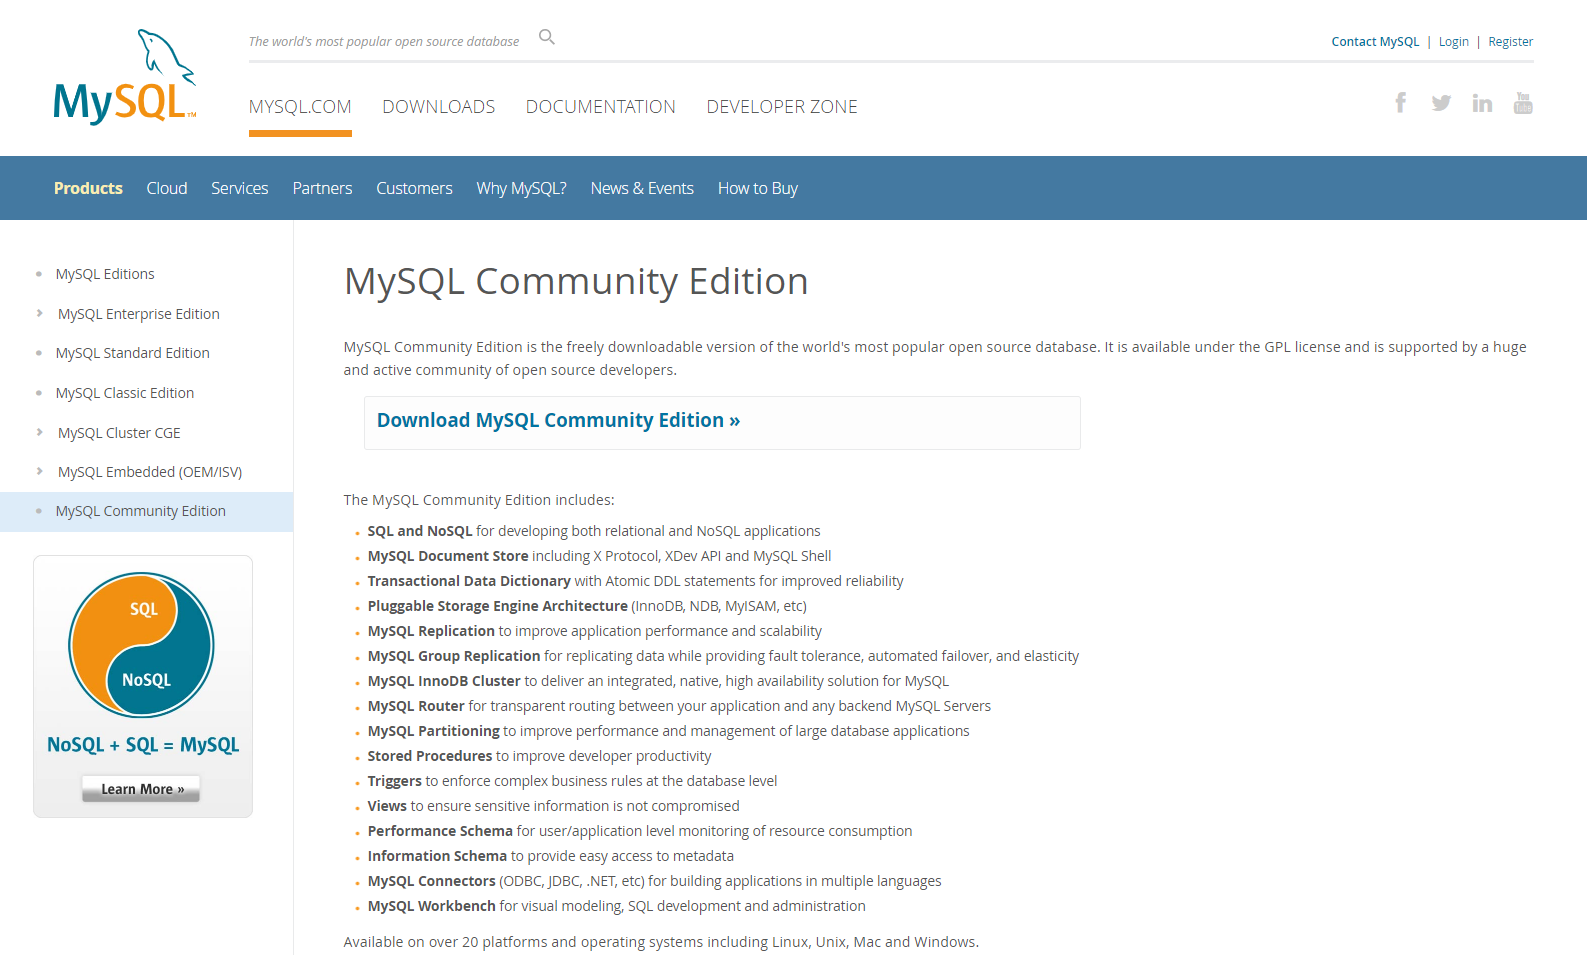The height and width of the screenshot is (955, 1587).
Task: Click the Register link
Action: click(1510, 42)
